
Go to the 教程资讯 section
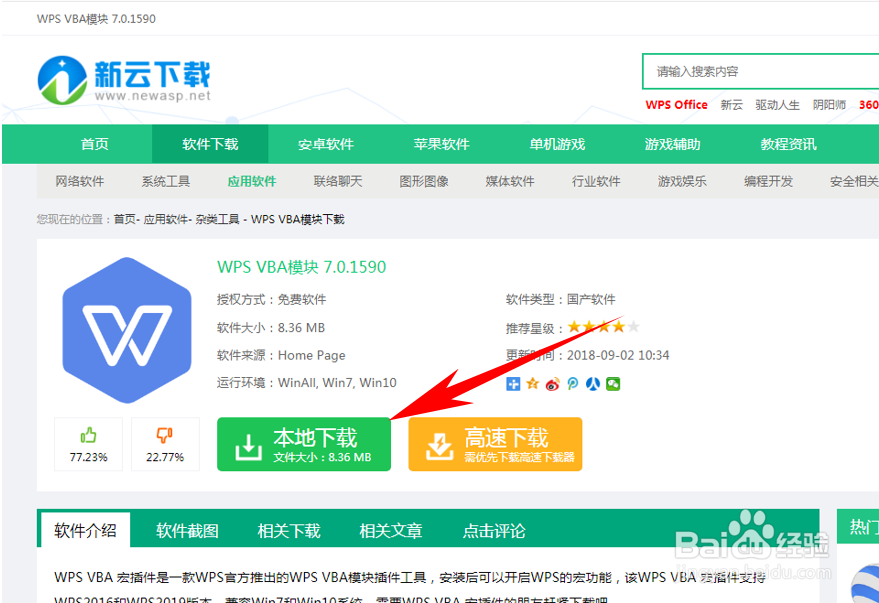[x=790, y=144]
